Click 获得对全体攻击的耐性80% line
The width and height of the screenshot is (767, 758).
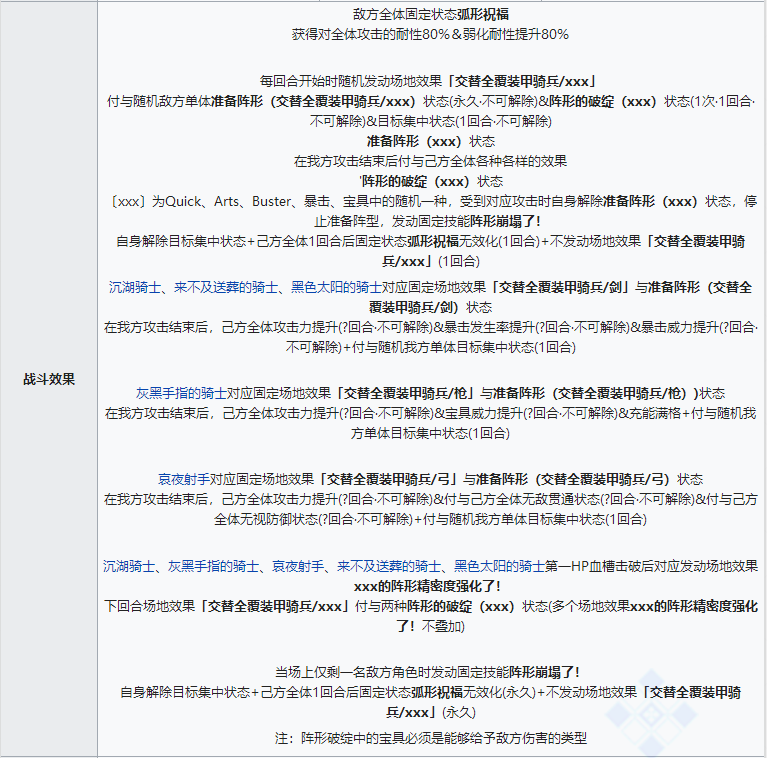point(430,34)
